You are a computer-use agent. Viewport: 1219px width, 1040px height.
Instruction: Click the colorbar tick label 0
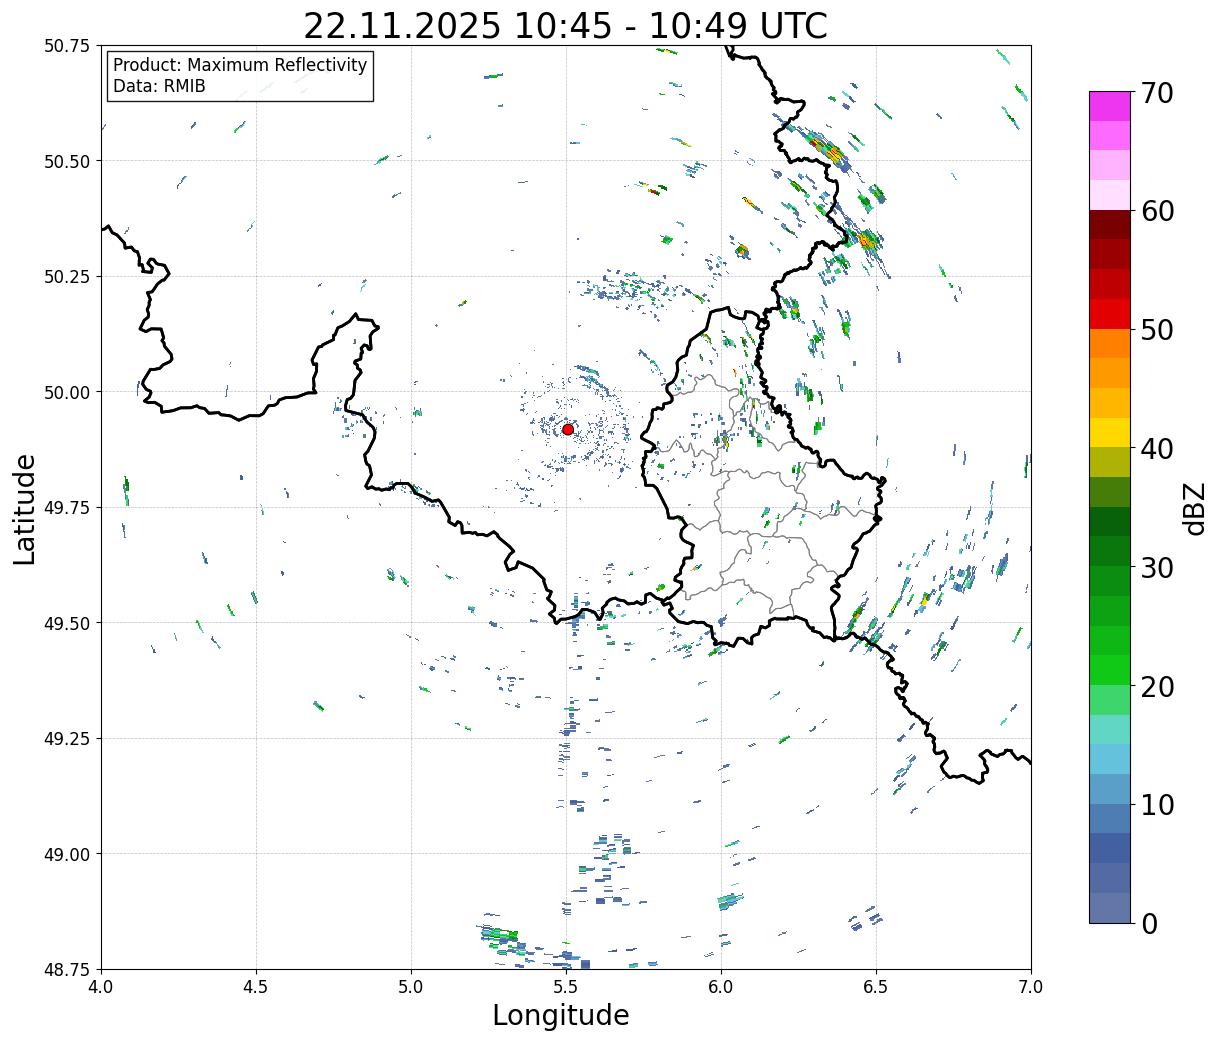1149,924
